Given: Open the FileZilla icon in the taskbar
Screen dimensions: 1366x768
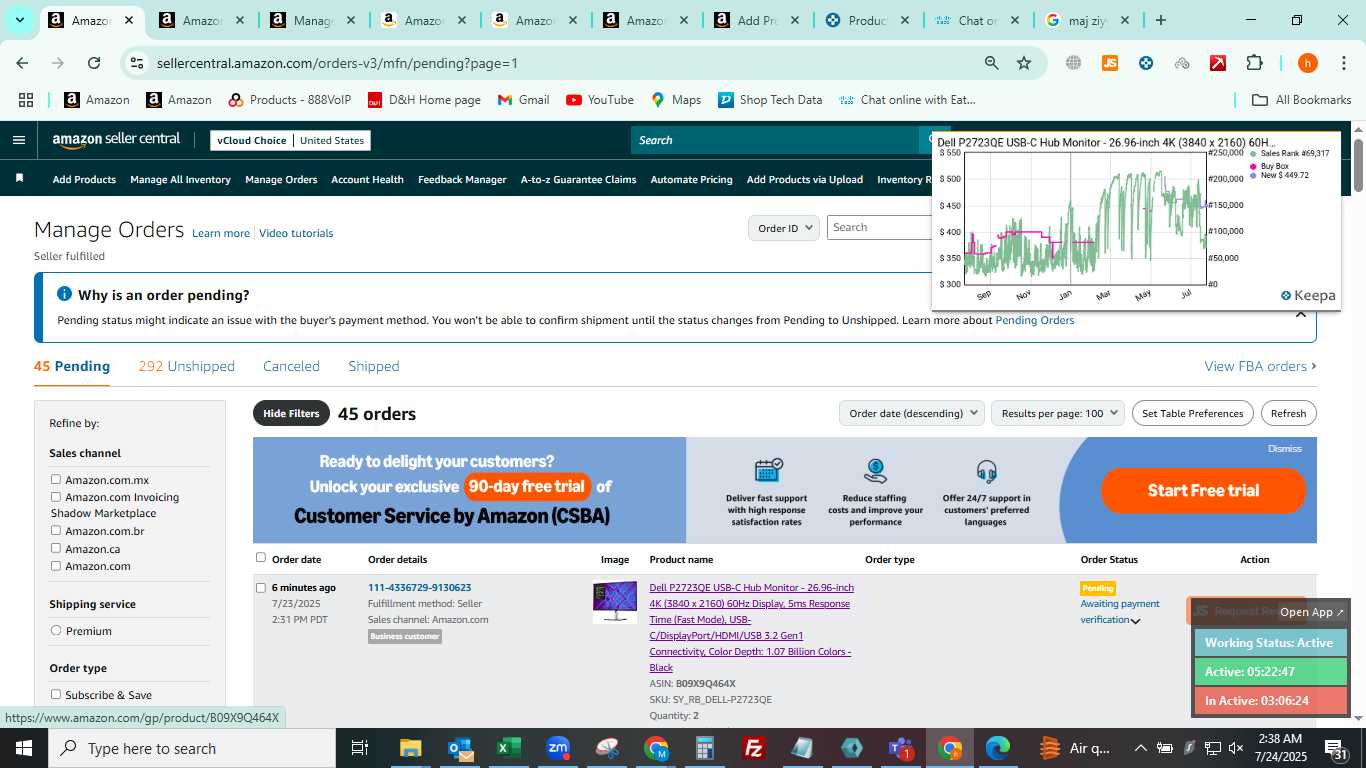Looking at the screenshot, I should [754, 748].
